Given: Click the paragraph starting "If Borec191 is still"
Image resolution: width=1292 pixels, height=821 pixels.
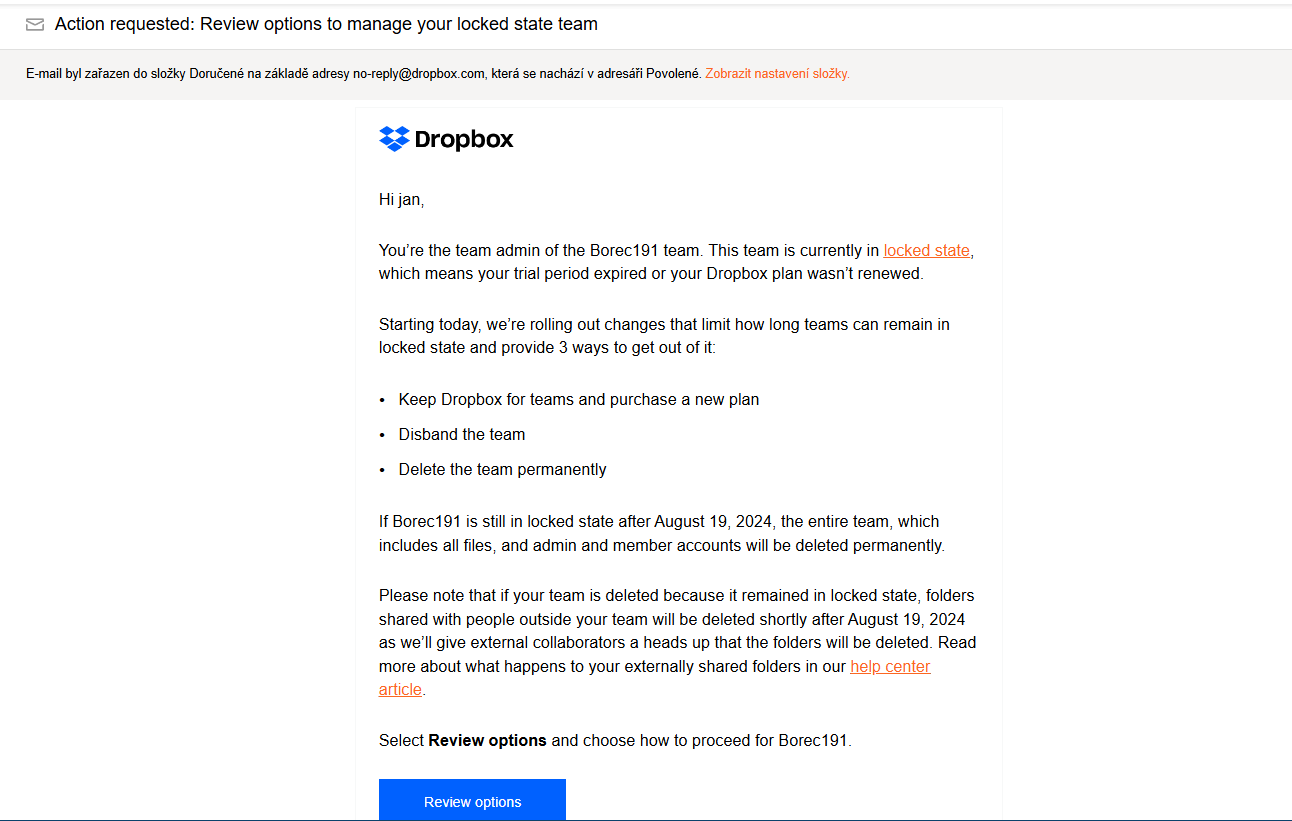Looking at the screenshot, I should click(x=660, y=534).
